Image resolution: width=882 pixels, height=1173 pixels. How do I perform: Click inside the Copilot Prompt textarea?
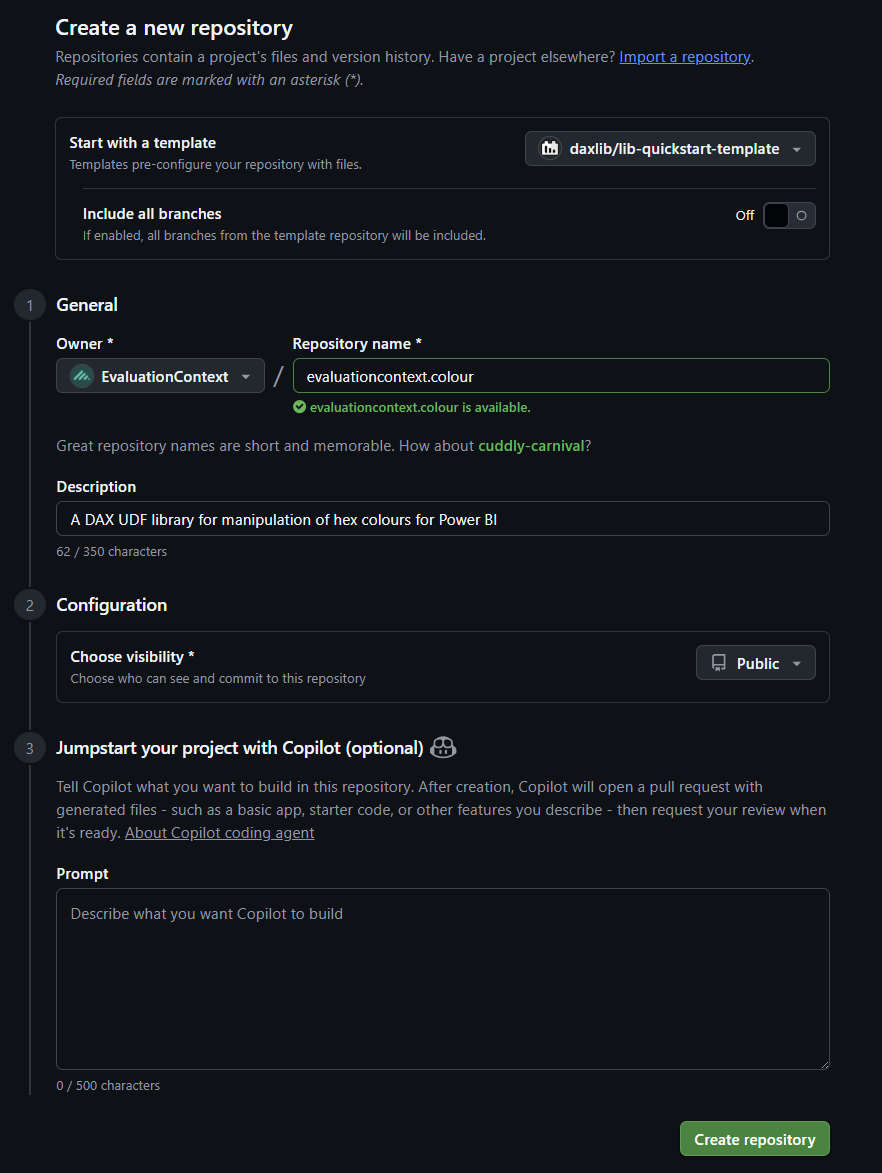pos(442,980)
